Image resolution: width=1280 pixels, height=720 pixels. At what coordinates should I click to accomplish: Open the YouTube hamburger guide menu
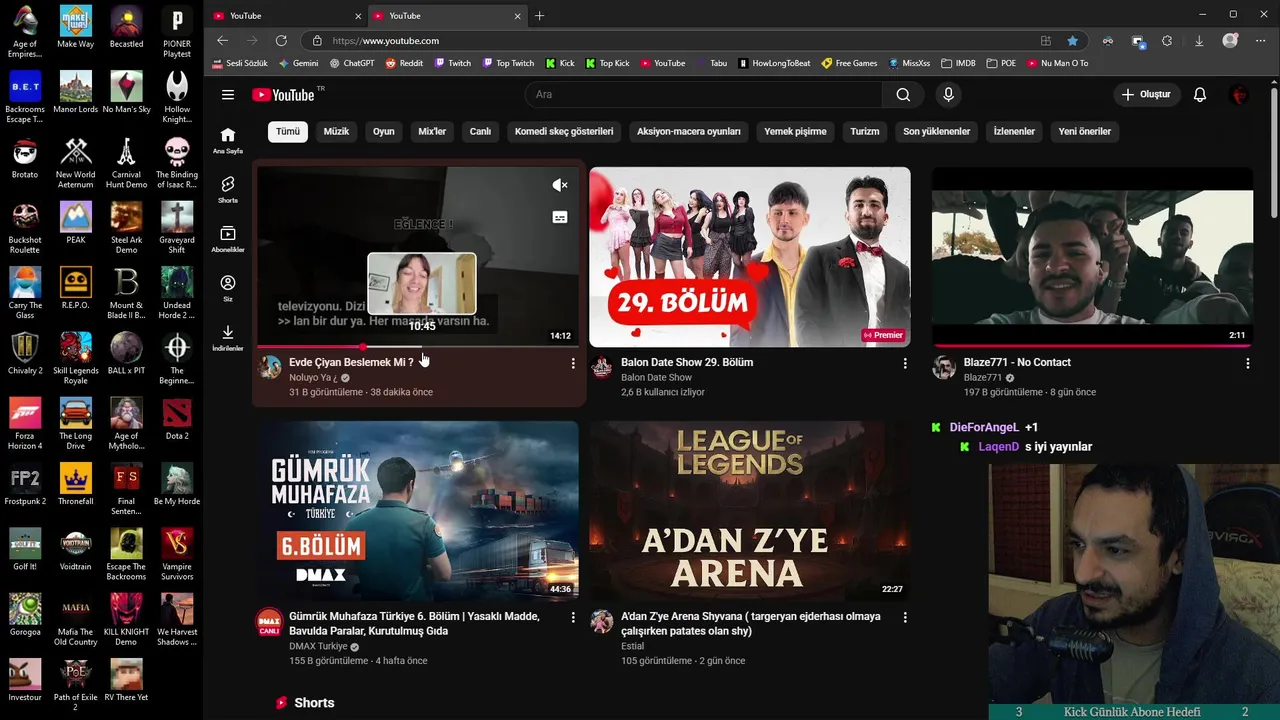tap(228, 95)
